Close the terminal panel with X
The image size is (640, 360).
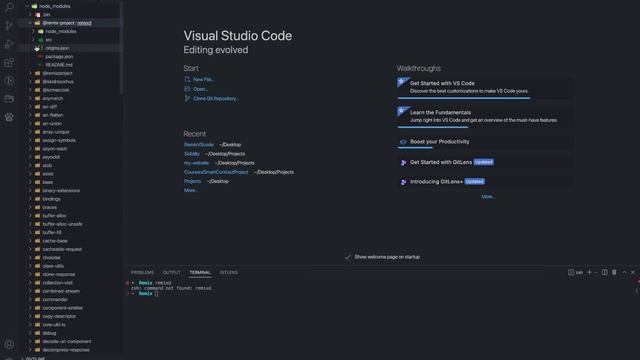[x=633, y=272]
